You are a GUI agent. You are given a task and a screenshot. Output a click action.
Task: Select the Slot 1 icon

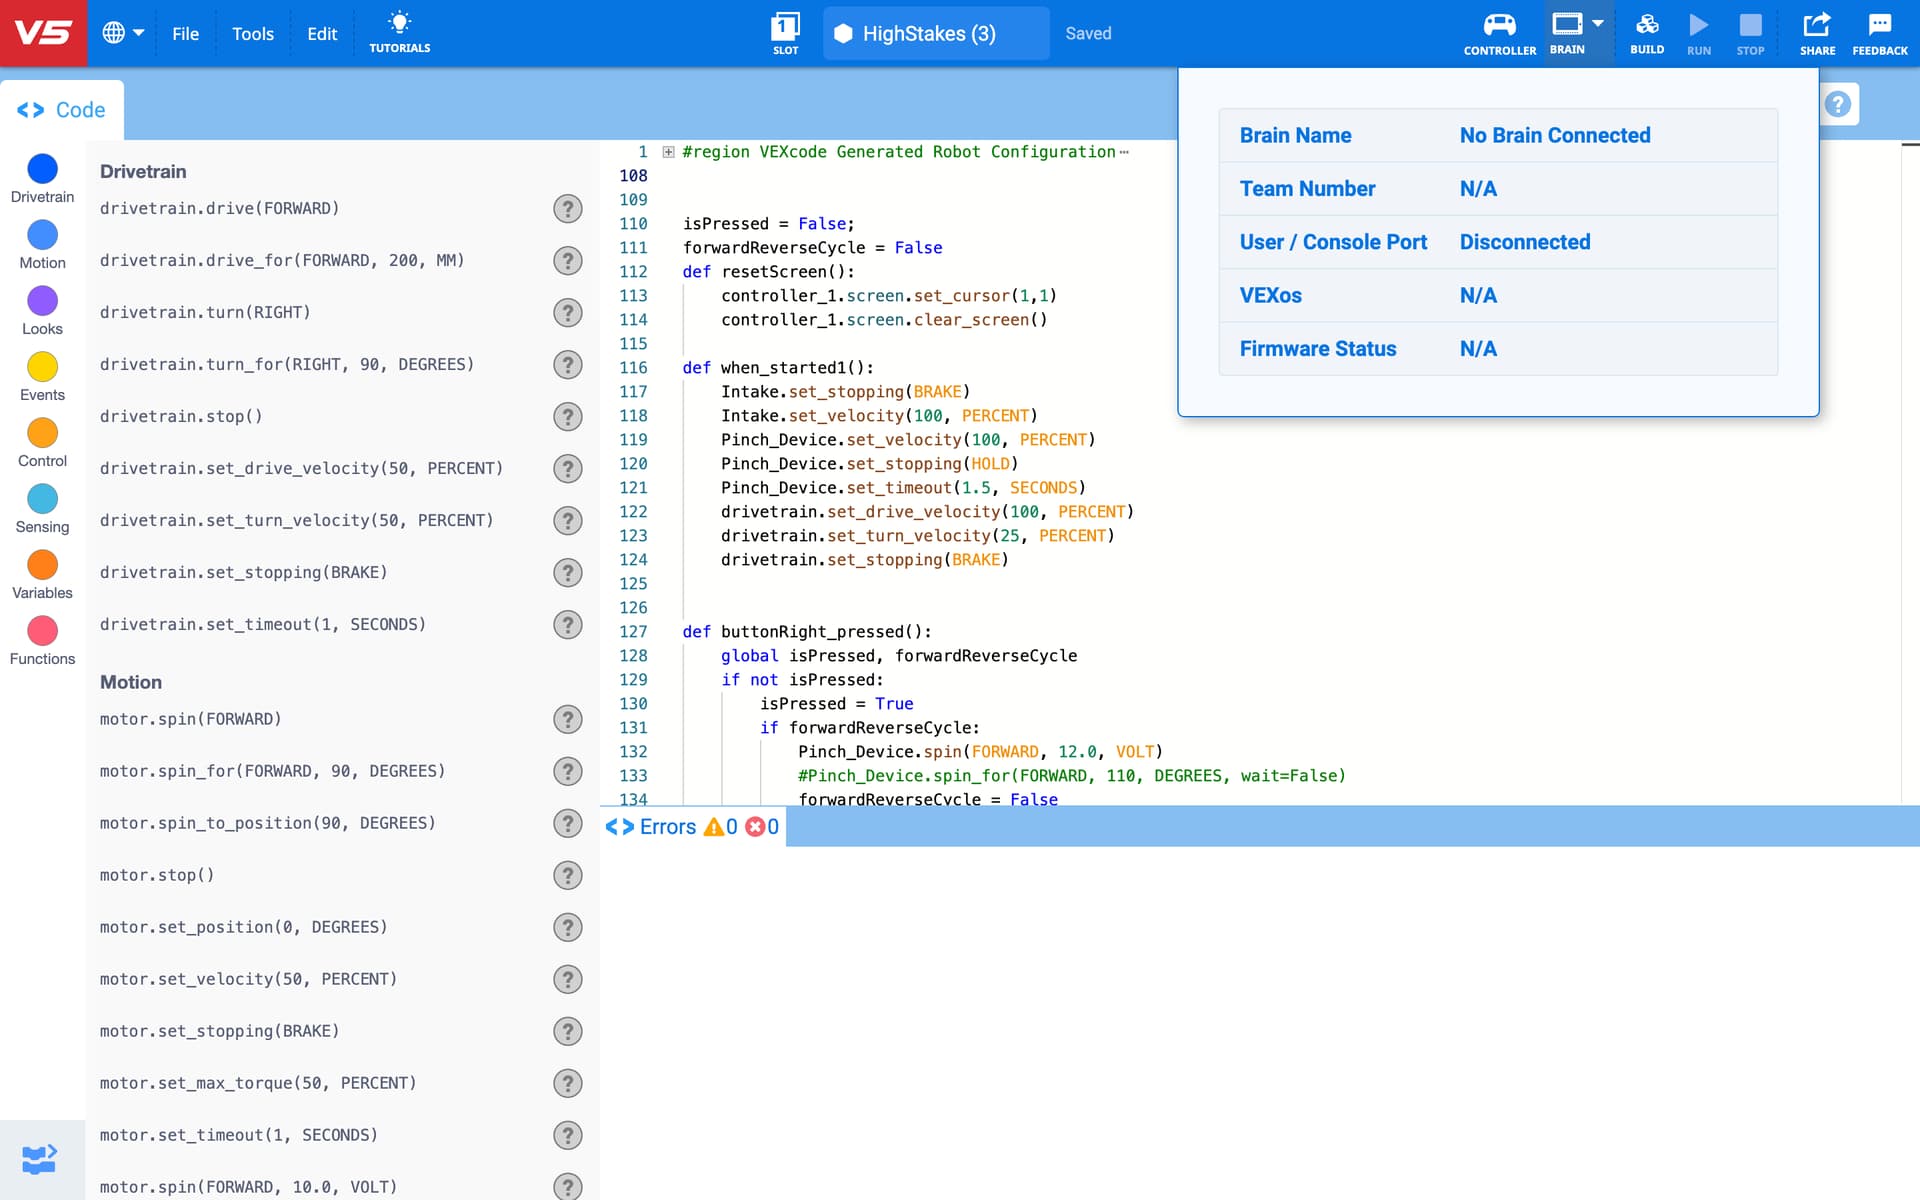[786, 33]
